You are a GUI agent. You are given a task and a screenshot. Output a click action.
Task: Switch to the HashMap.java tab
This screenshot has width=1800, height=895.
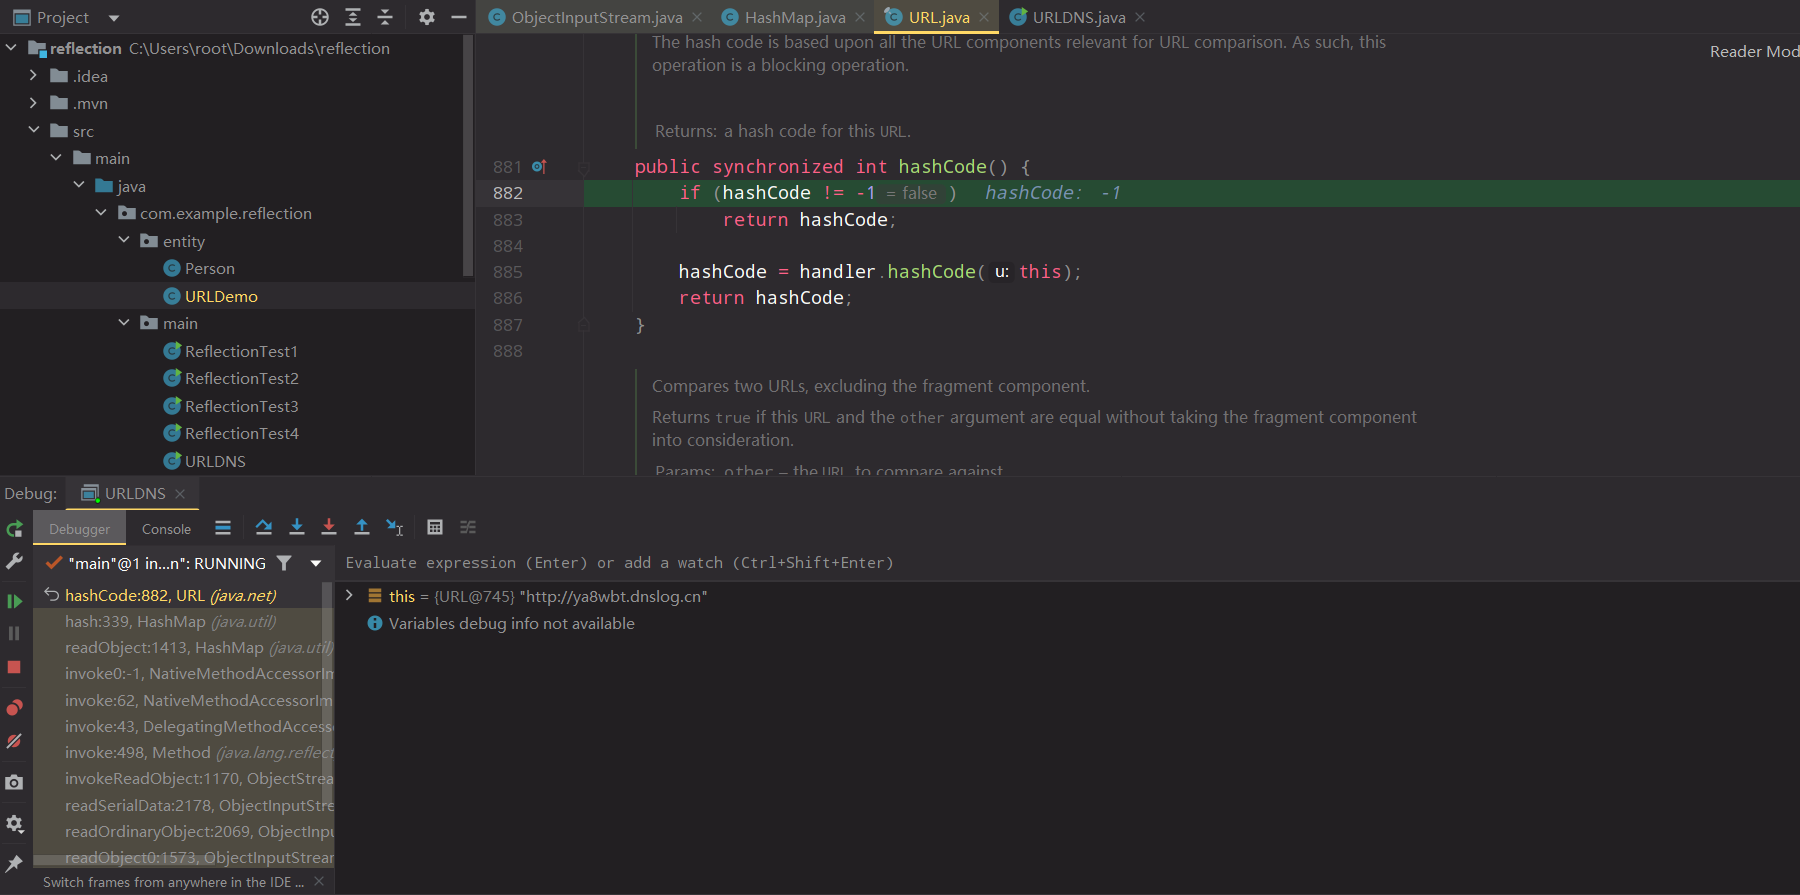795,17
